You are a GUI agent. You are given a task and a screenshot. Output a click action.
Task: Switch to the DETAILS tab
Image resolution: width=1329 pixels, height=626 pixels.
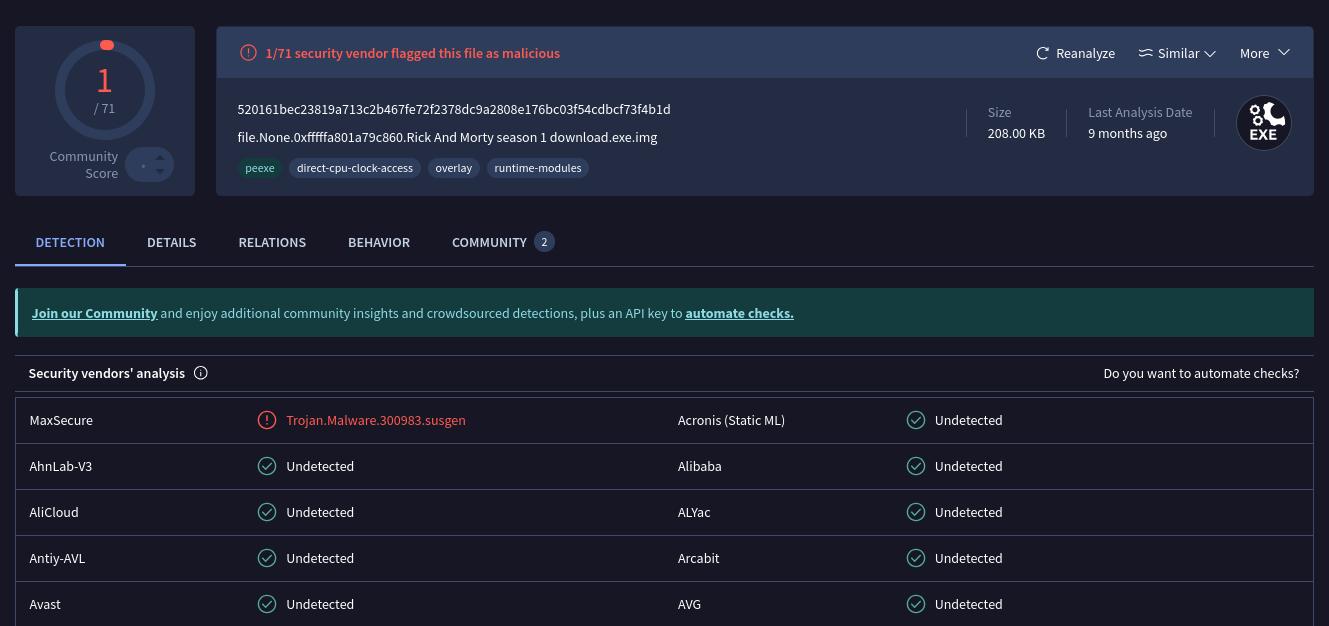[171, 242]
